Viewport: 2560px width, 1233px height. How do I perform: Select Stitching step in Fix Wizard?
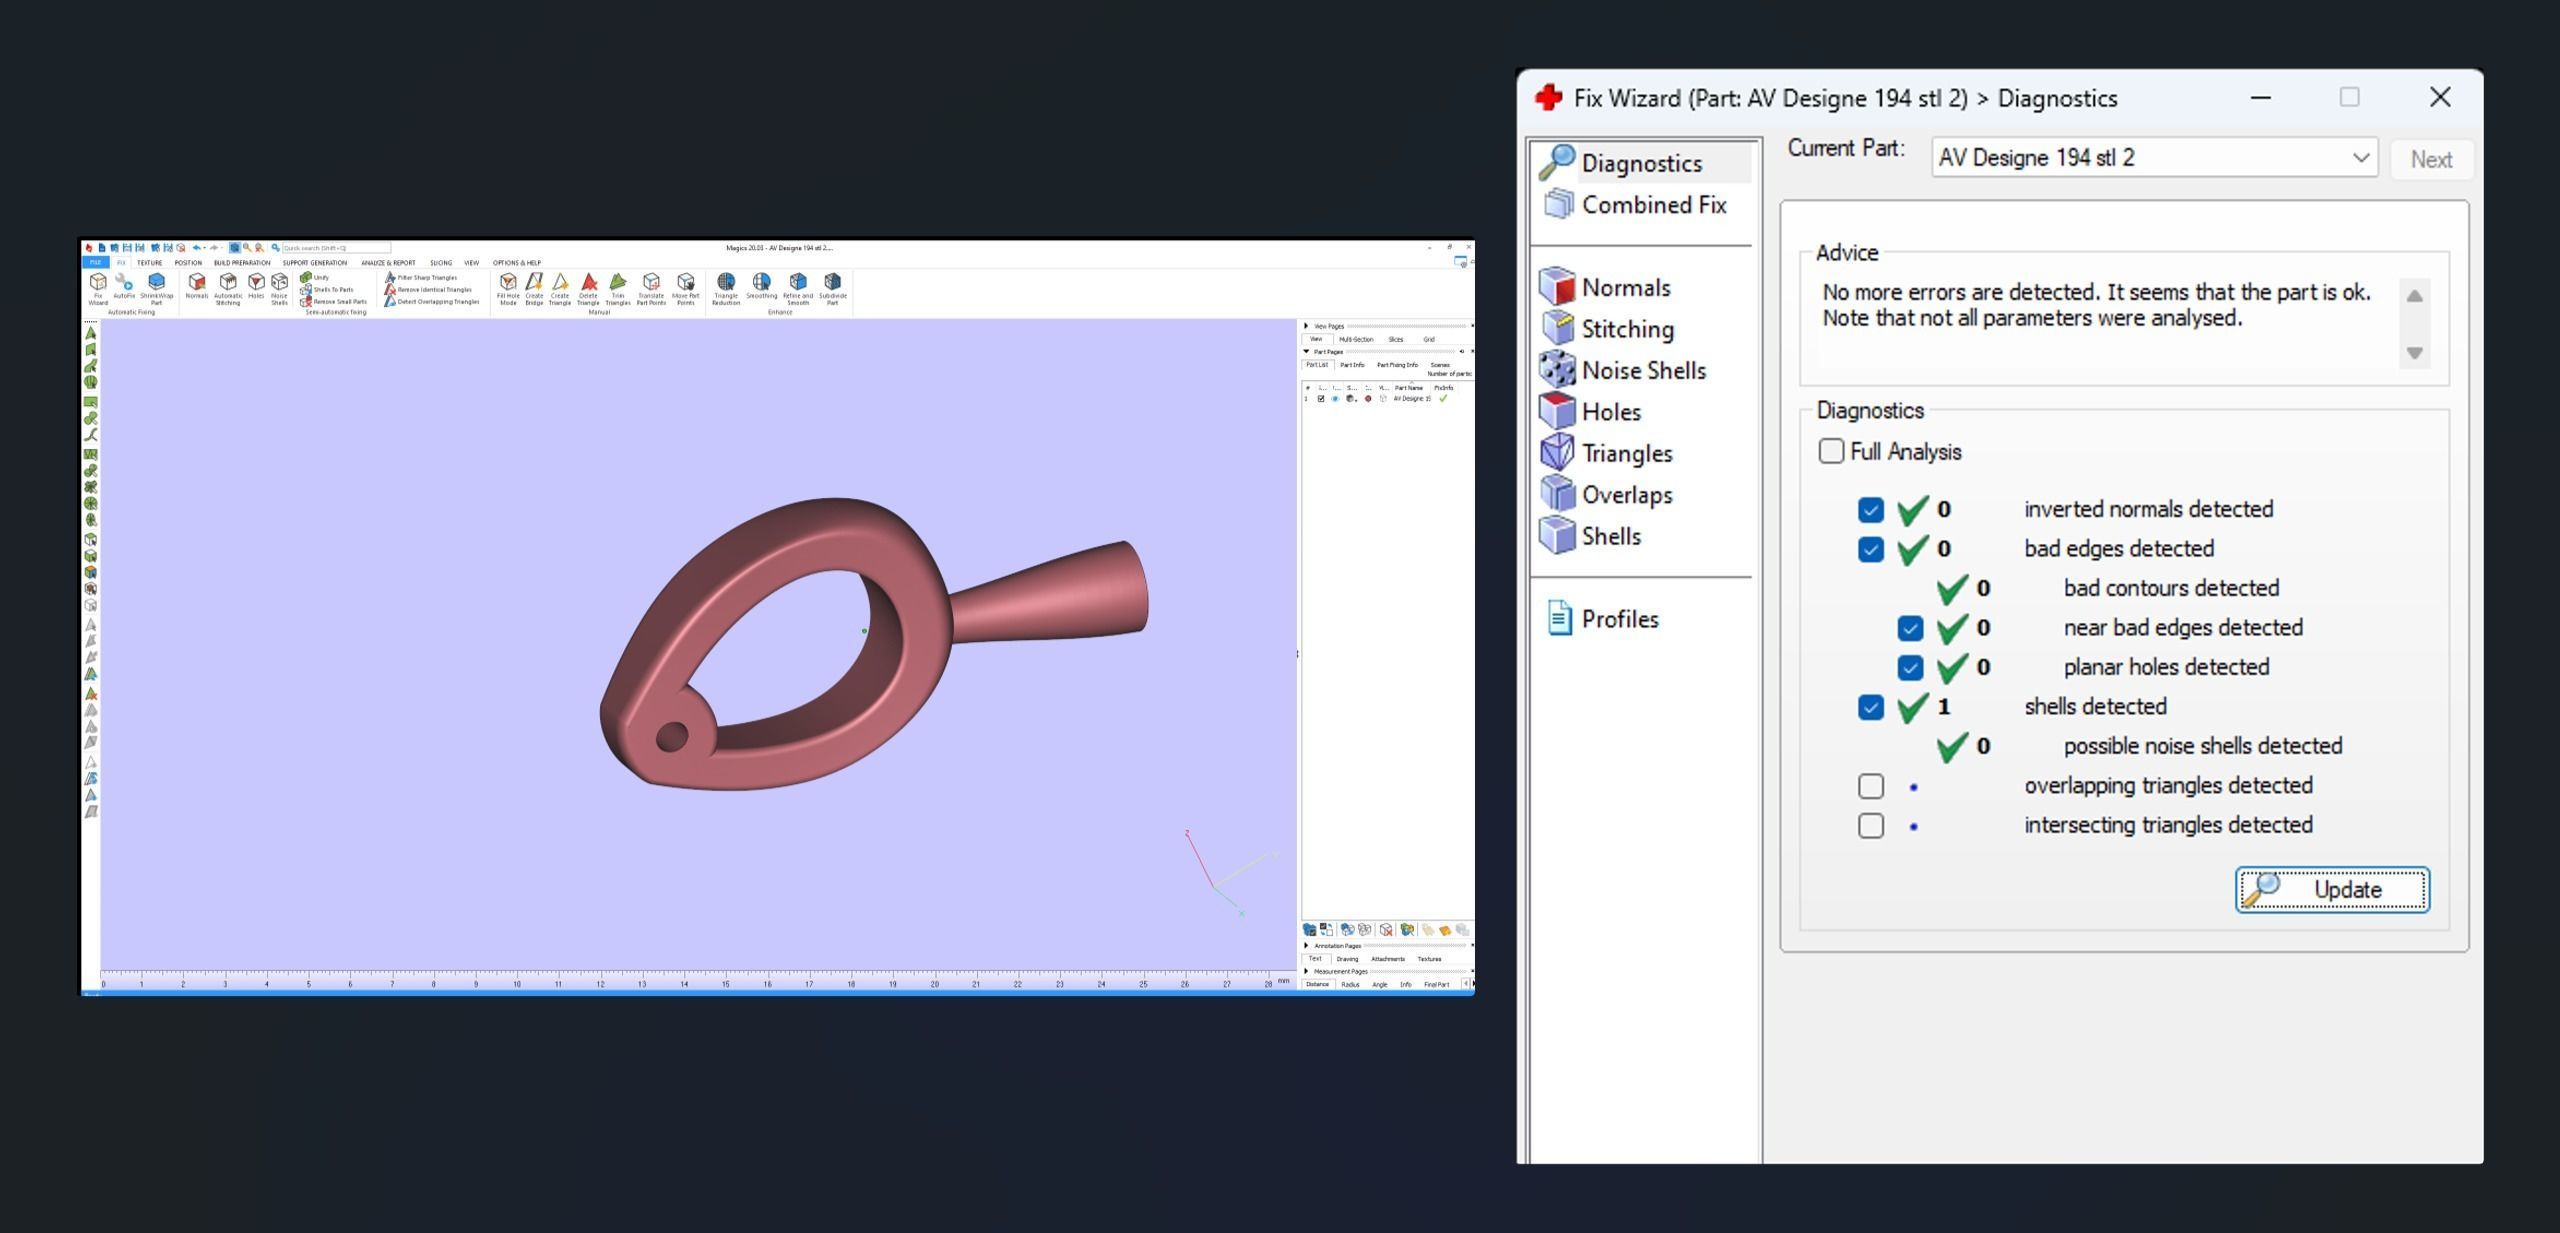(1626, 329)
